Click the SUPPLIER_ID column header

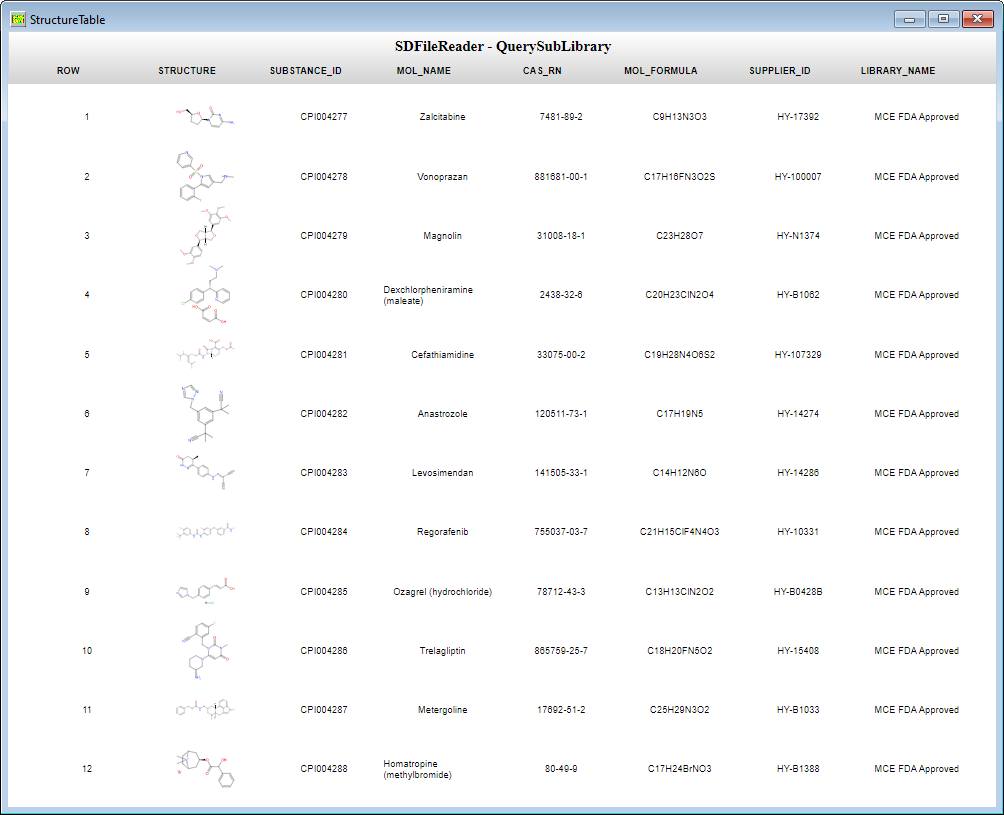779,70
